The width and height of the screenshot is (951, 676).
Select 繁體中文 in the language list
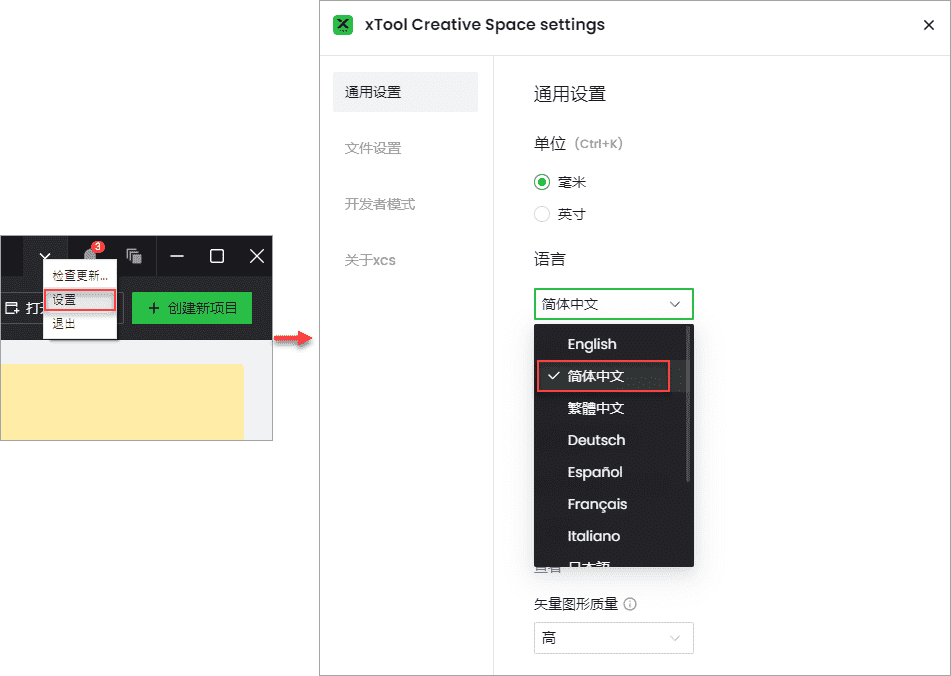[x=610, y=408]
